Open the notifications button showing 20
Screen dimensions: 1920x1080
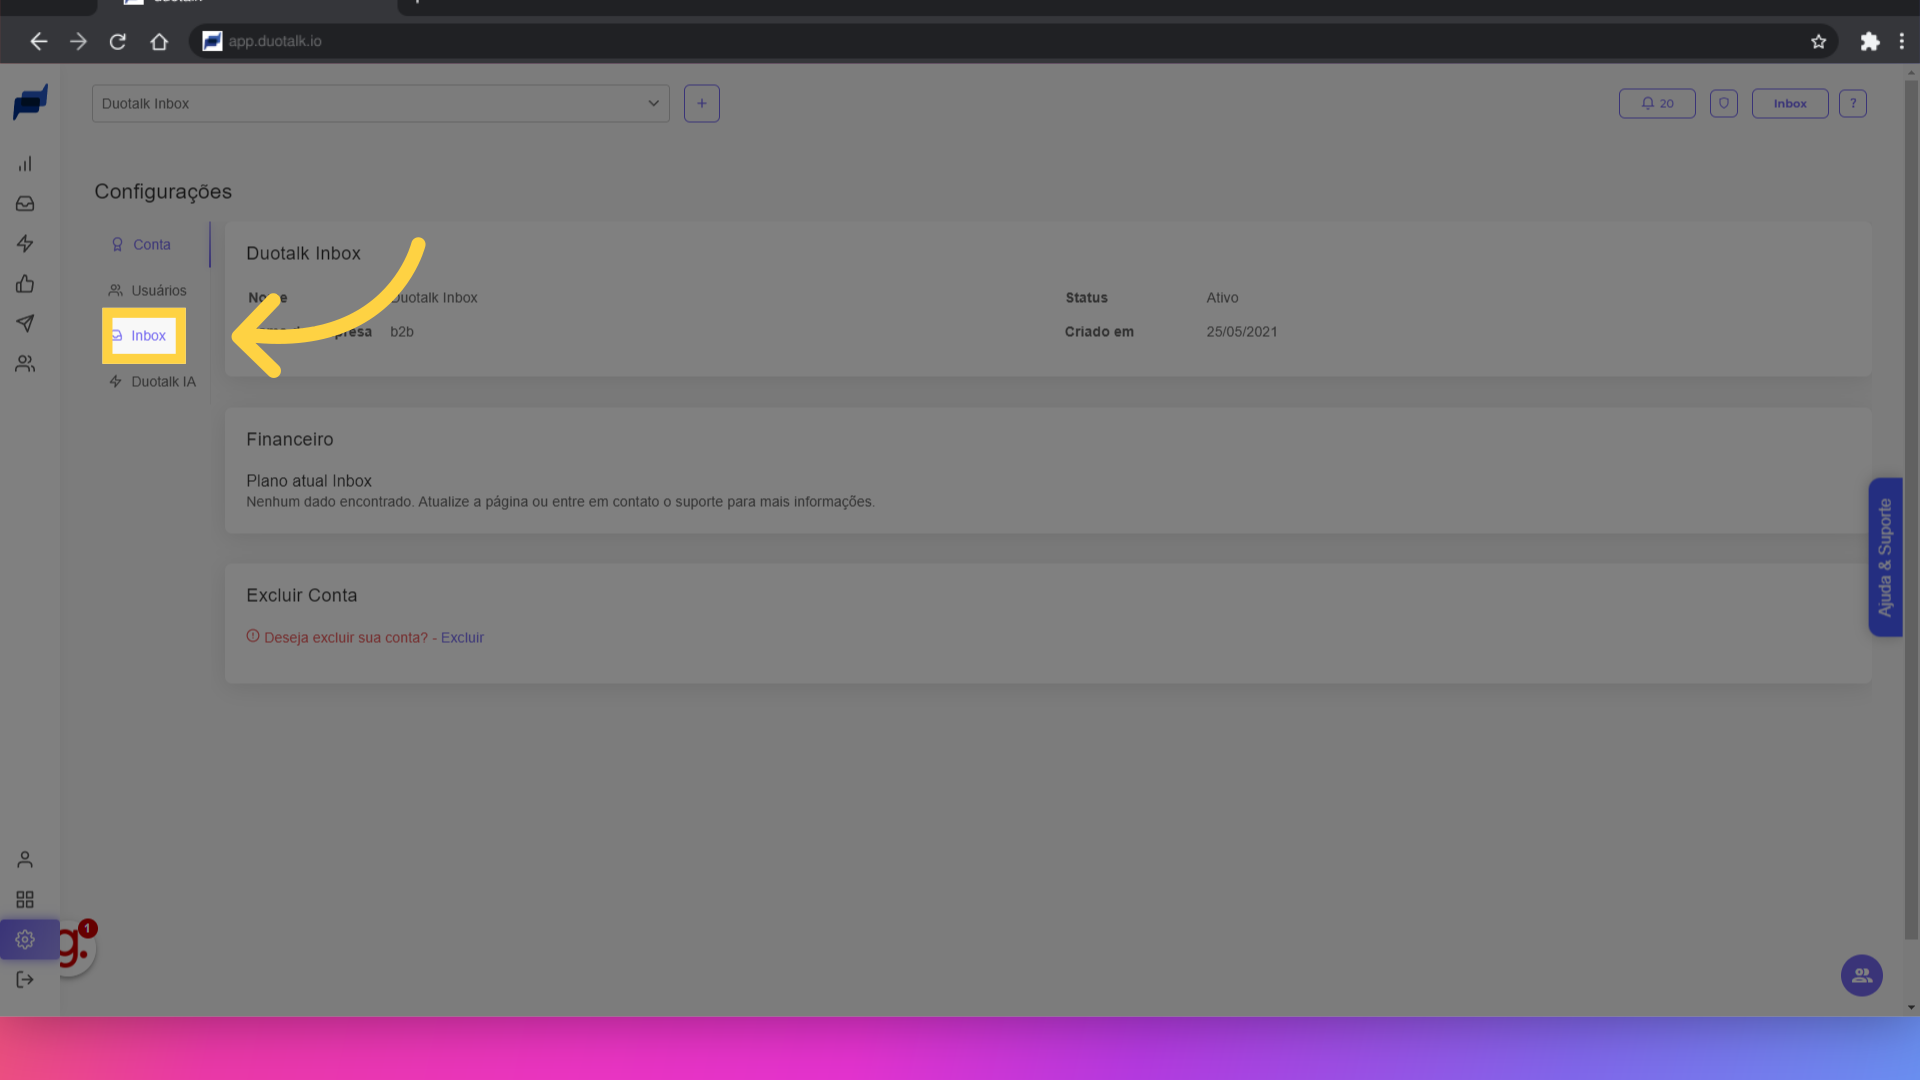pyautogui.click(x=1657, y=103)
